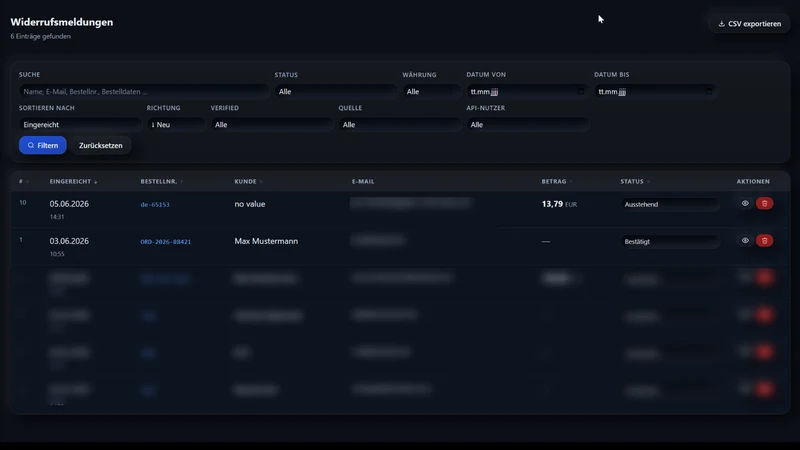
Task: Open order link ORD-2026-88421
Action: tap(166, 241)
